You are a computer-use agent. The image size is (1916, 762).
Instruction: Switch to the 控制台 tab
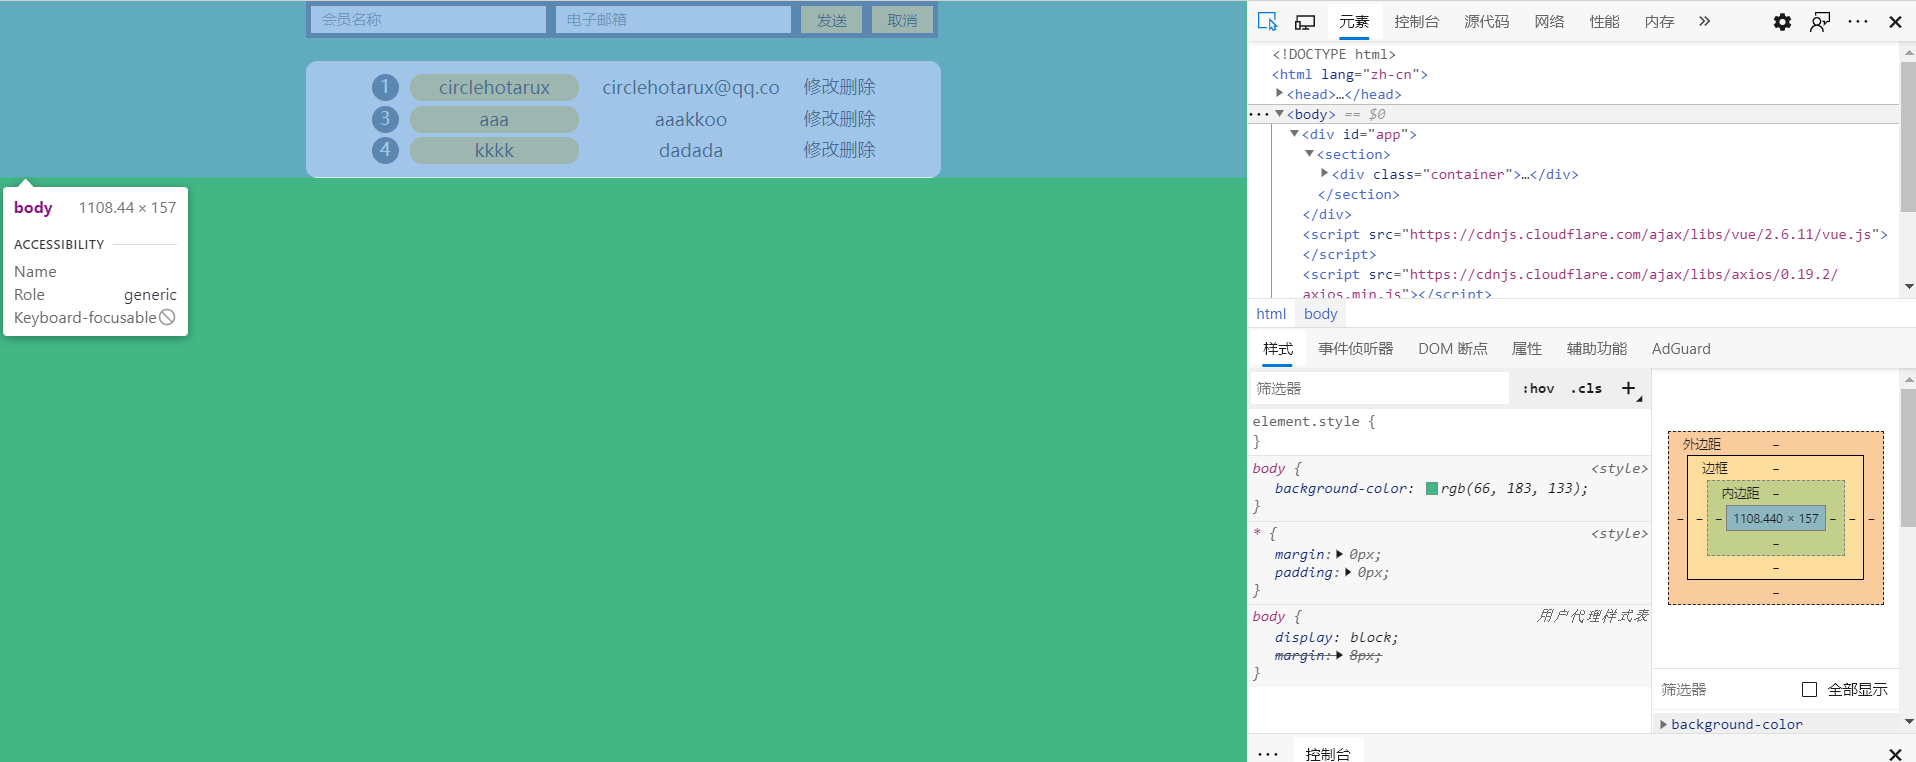click(x=1416, y=21)
